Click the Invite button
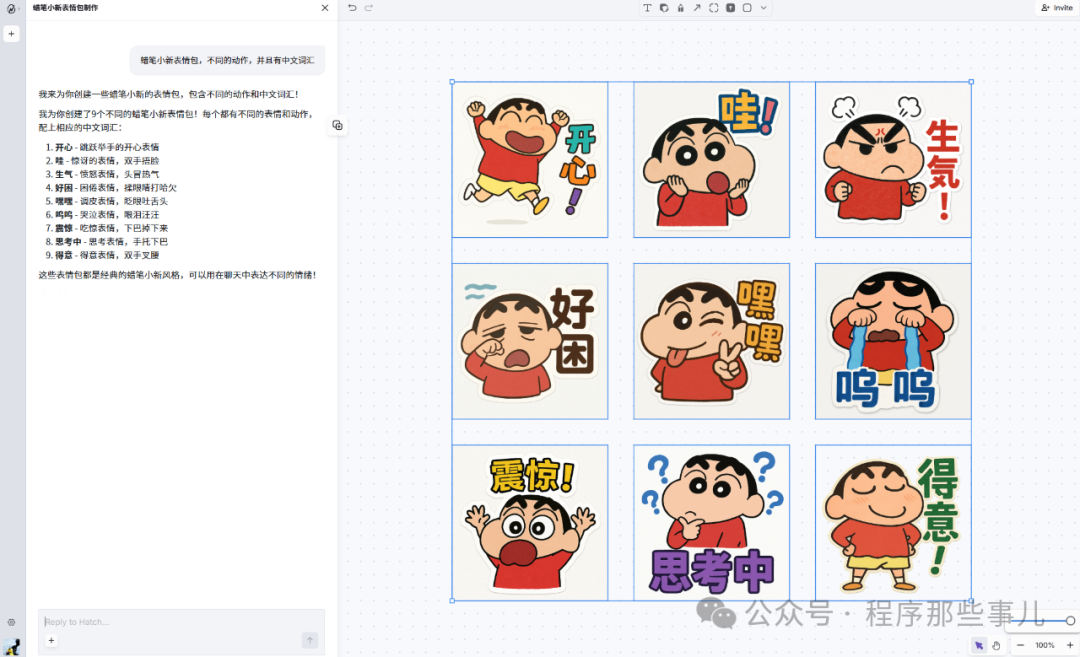This screenshot has height=657, width=1080. coord(1057,8)
